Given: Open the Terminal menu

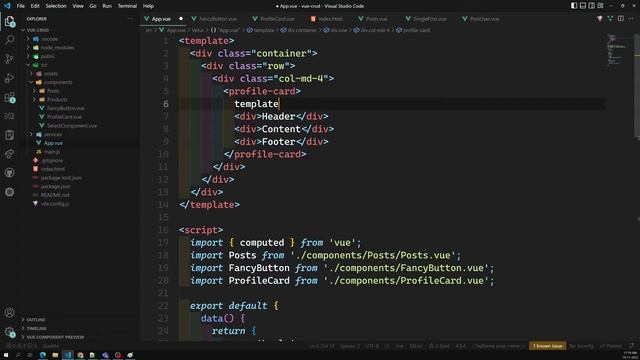Looking at the screenshot, I should coord(127,6).
